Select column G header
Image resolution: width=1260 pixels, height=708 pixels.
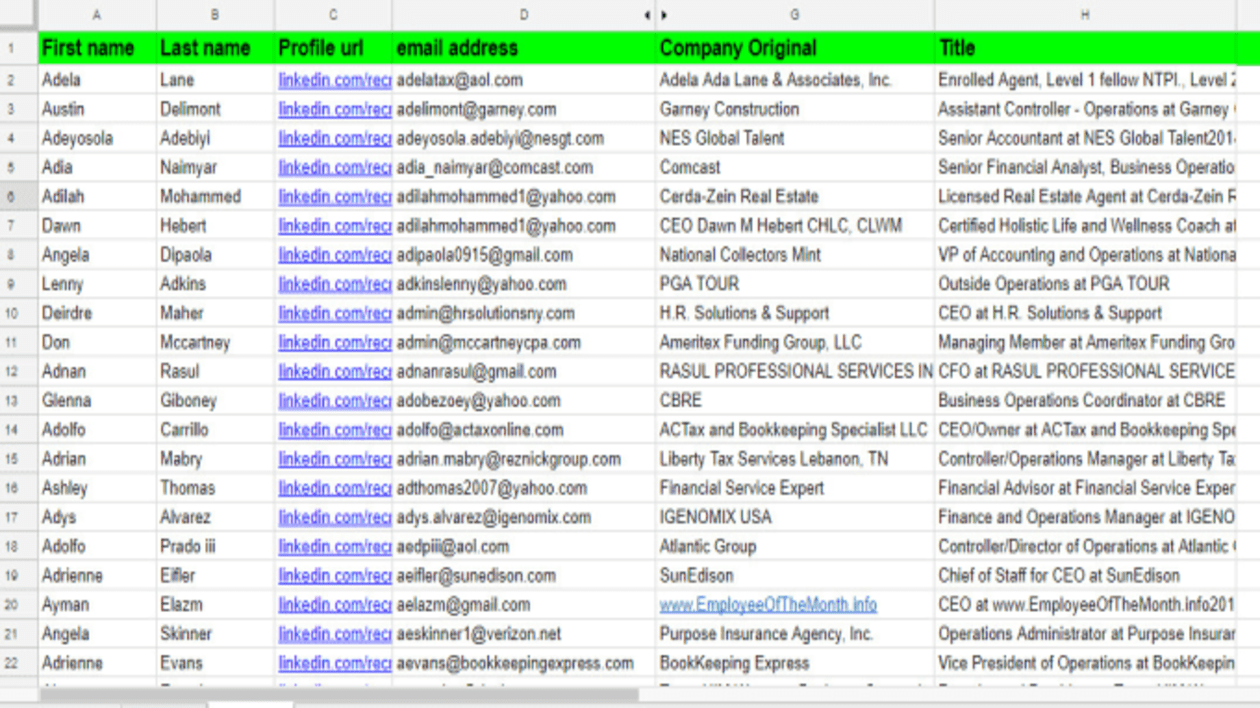tap(795, 15)
